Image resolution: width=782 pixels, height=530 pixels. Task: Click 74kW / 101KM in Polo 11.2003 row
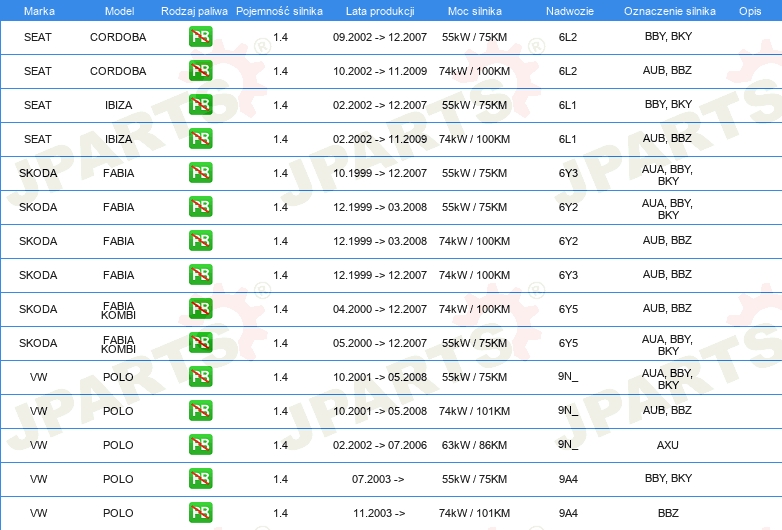(x=474, y=513)
